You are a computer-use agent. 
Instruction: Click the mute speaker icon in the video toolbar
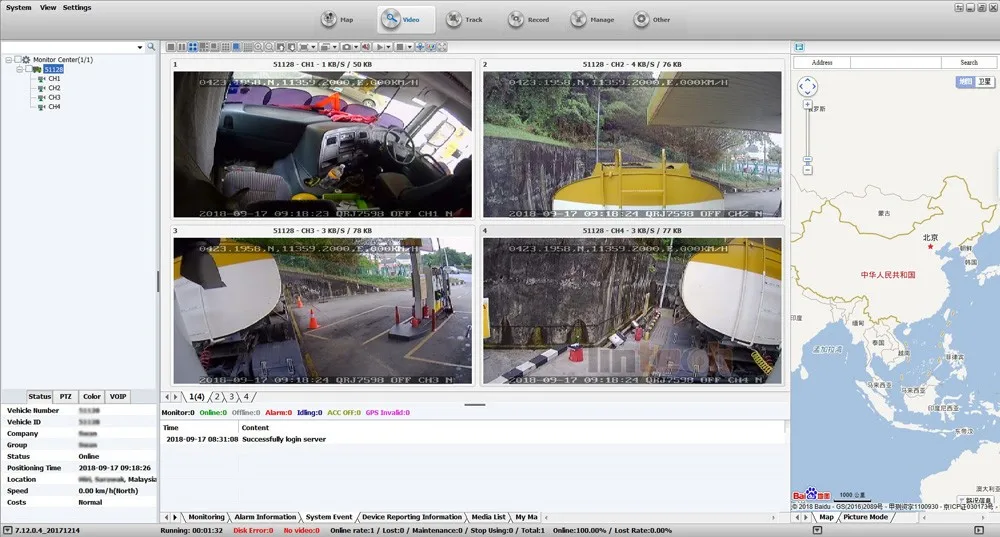[367, 47]
